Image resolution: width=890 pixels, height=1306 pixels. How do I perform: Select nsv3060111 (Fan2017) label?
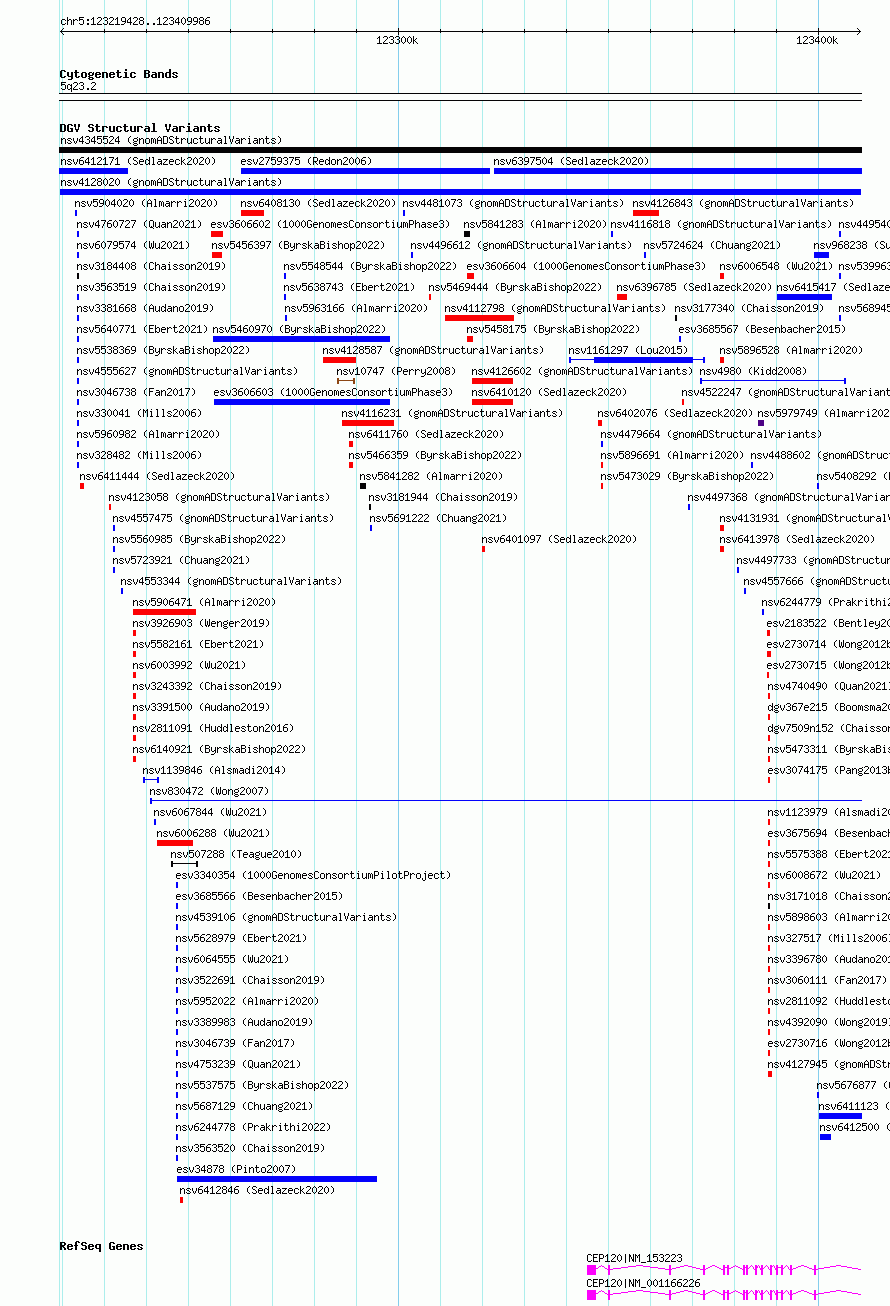click(x=827, y=980)
